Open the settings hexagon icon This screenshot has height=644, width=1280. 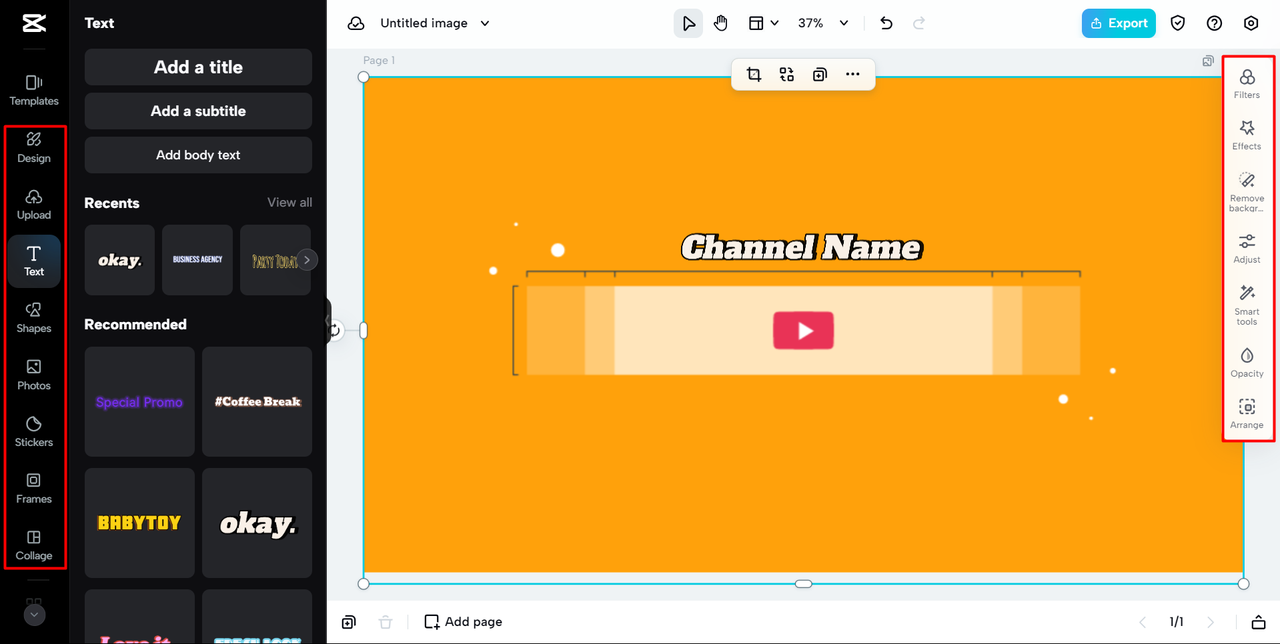[1251, 23]
